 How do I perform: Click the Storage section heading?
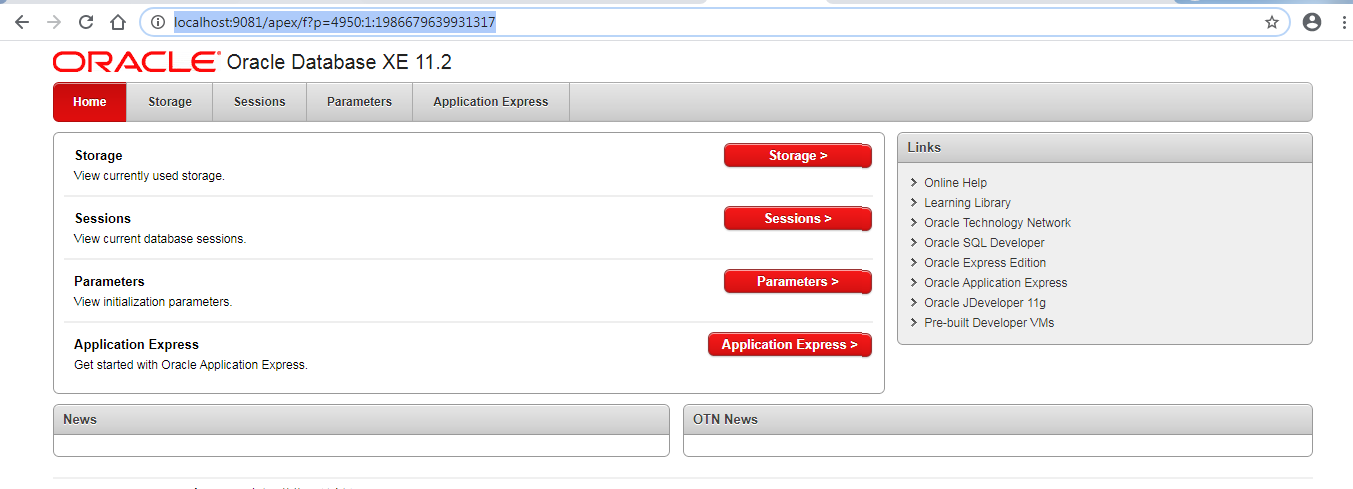tap(98, 156)
